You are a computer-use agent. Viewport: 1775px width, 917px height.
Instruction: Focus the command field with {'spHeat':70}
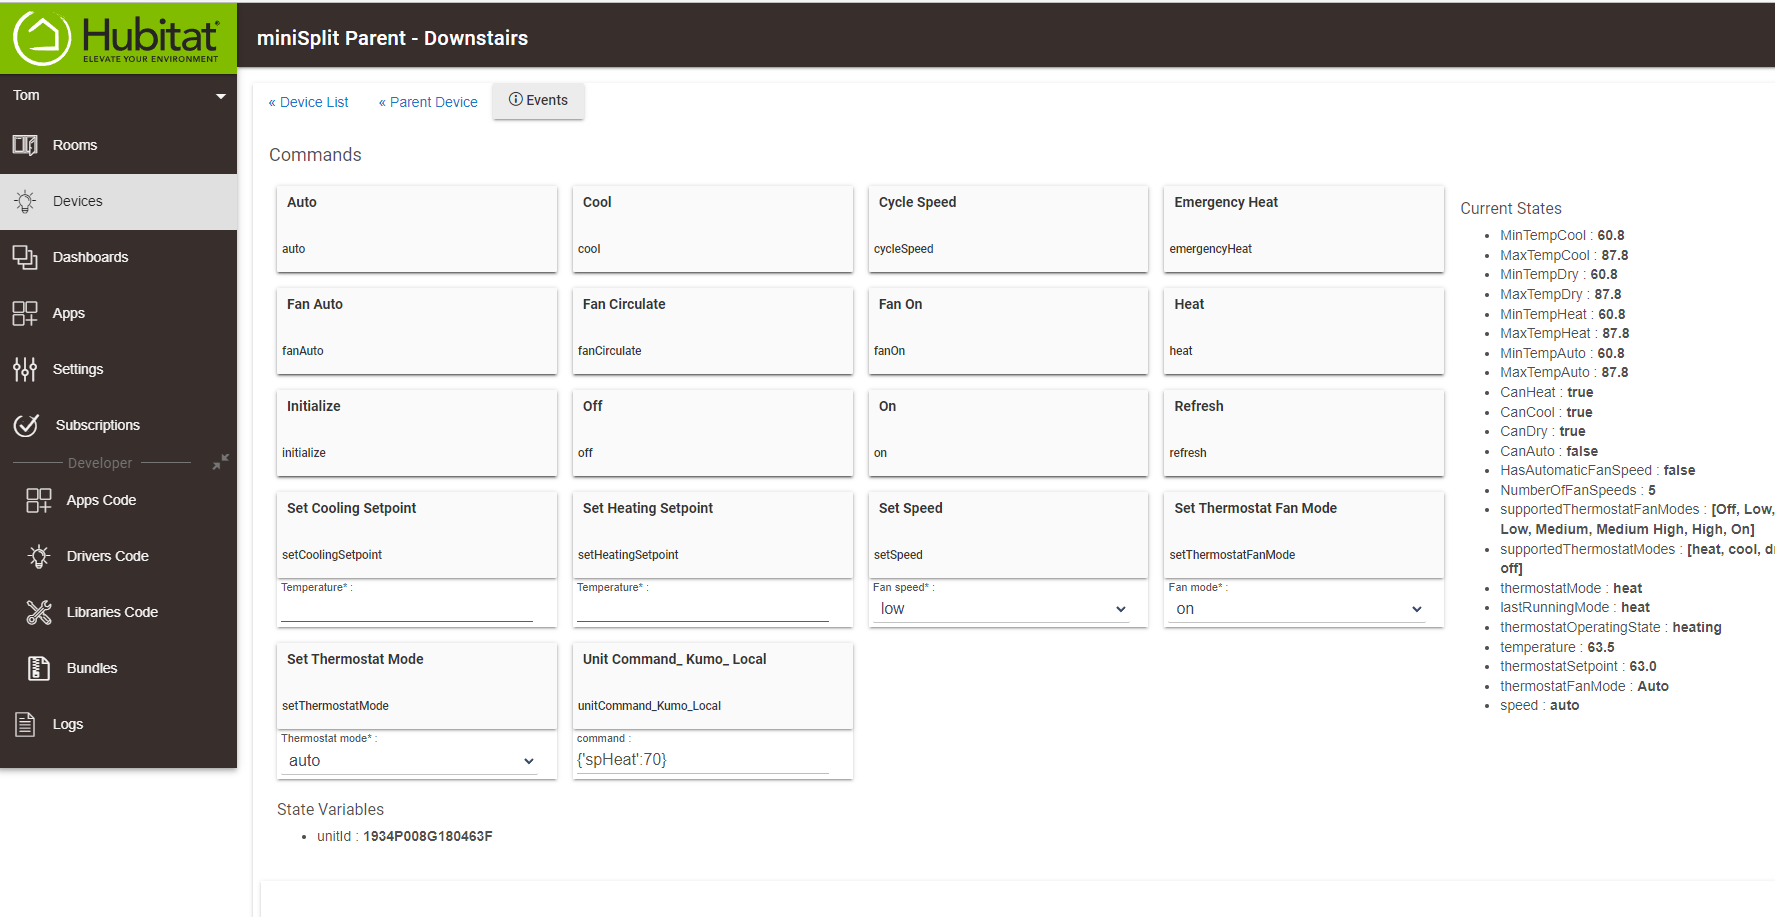pyautogui.click(x=703, y=760)
